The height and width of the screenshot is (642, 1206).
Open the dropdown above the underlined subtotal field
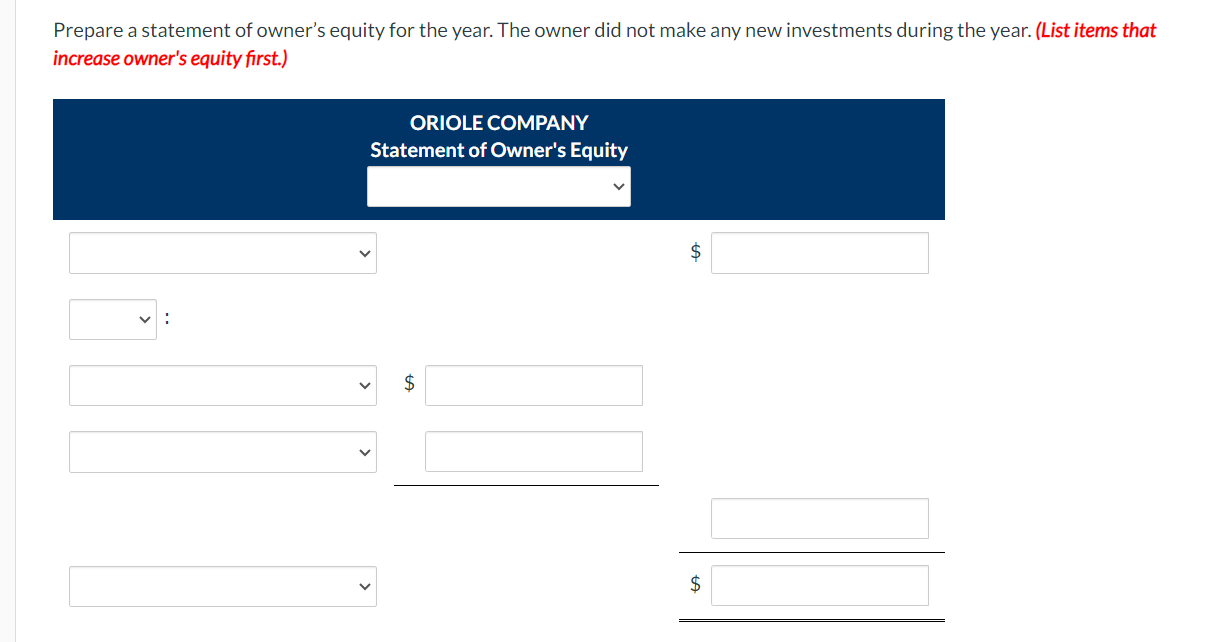[x=222, y=452]
